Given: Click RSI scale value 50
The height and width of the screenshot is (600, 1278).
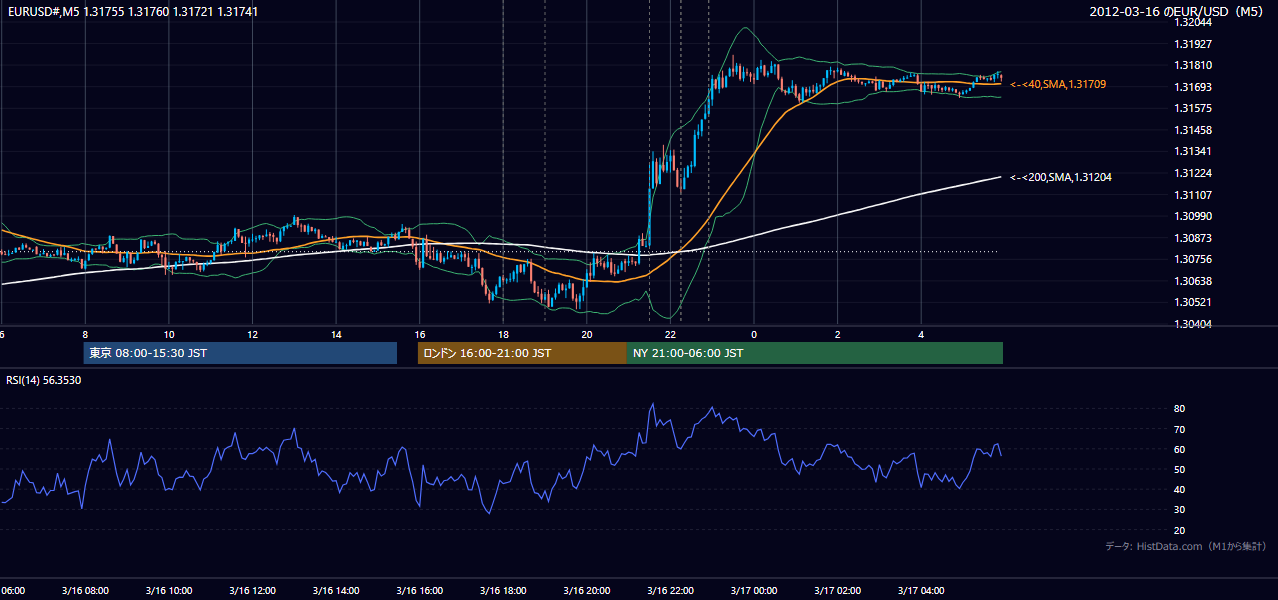Looking at the screenshot, I should tap(1179, 469).
